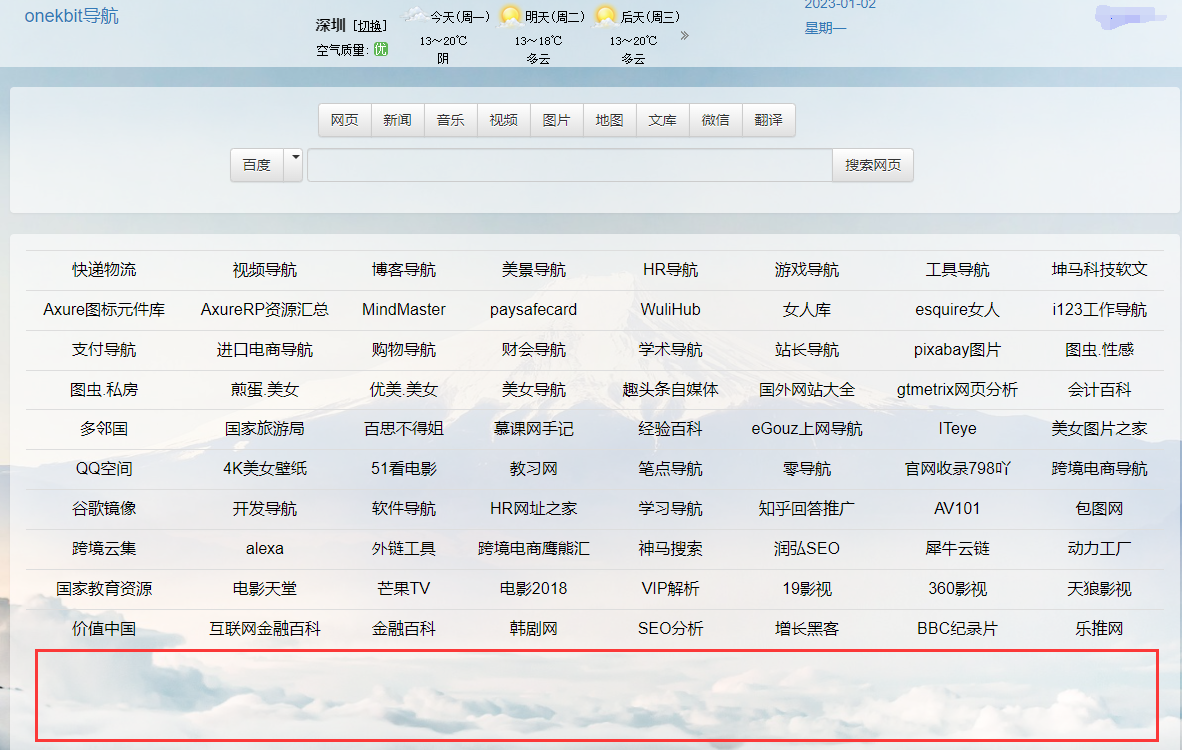1182x750 pixels.
Task: Open the onekbit导航 site logo link
Action: pyautogui.click(x=72, y=16)
